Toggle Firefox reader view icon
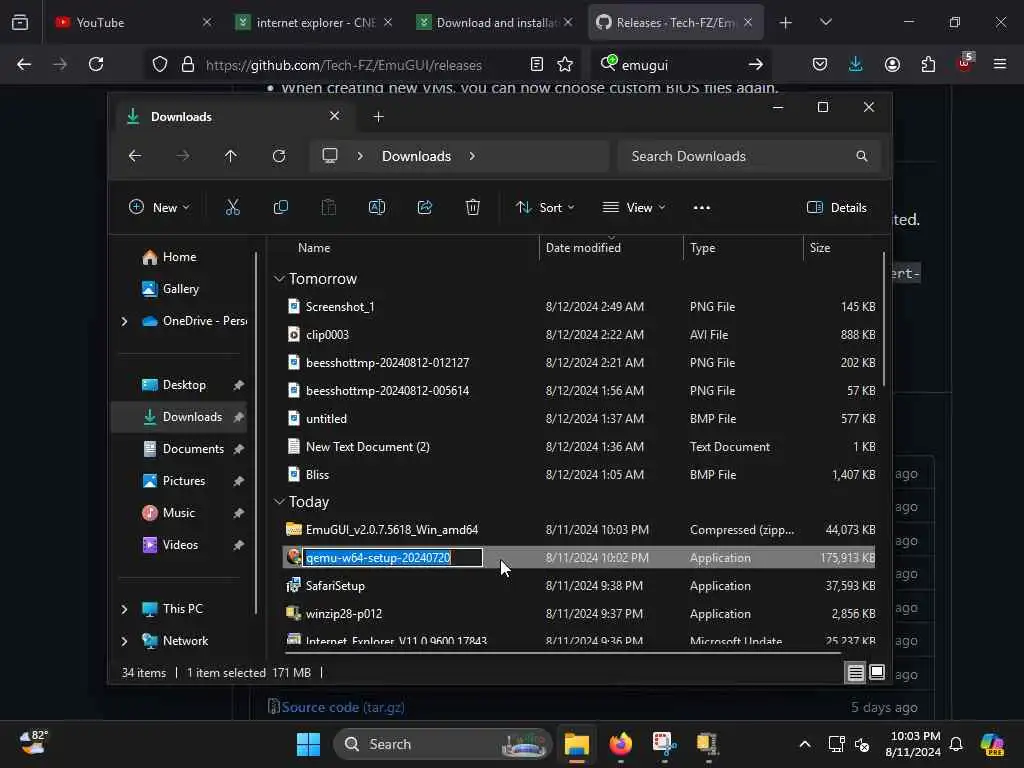The height and width of the screenshot is (768, 1024). (x=536, y=64)
